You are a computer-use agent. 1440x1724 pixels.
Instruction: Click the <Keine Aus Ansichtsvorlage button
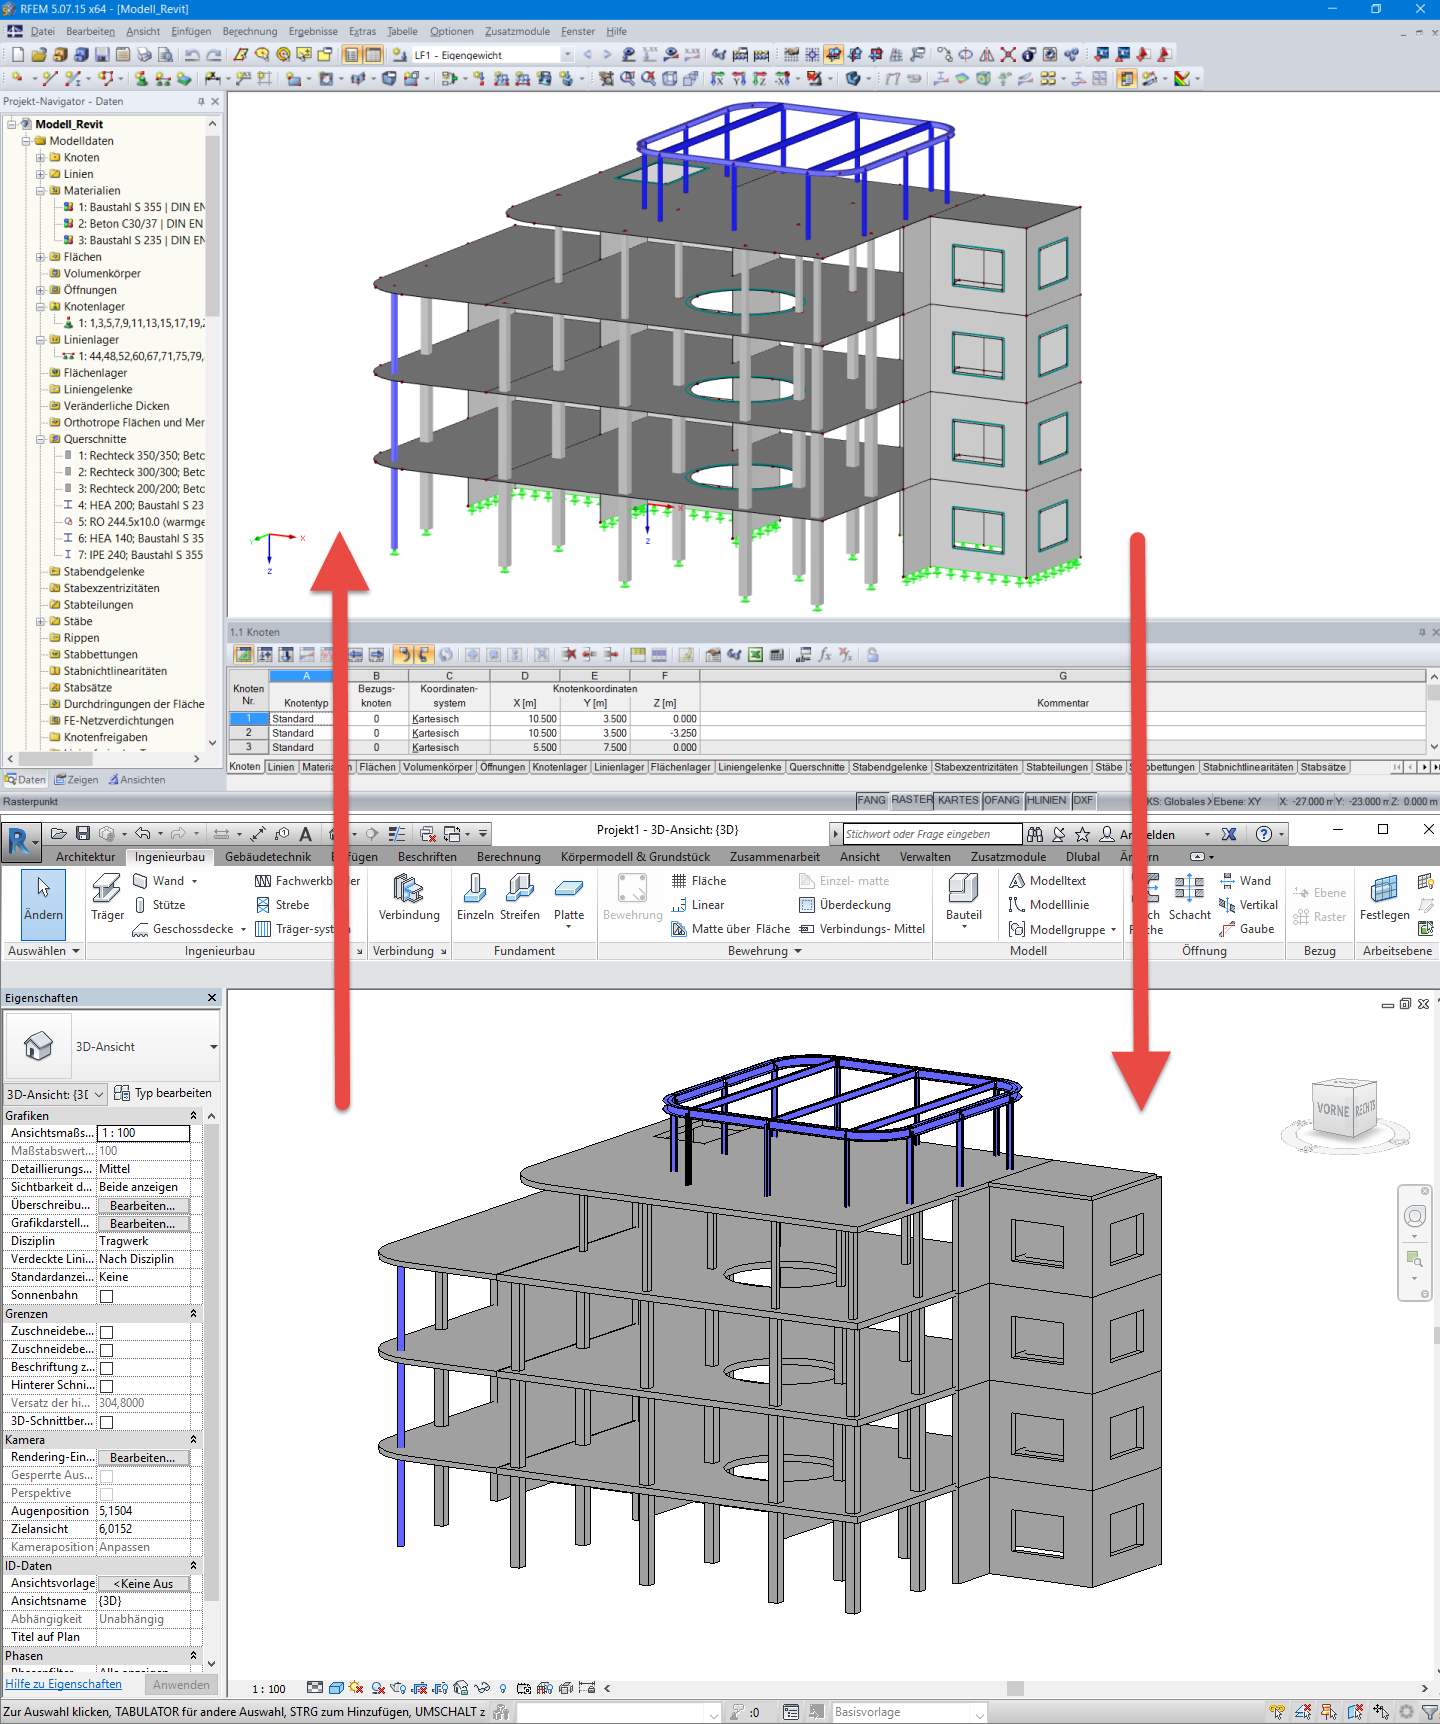[x=143, y=1584]
